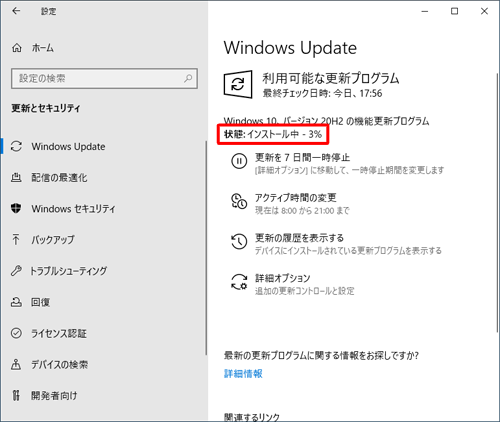Screen dimensions: 500x422
Task: Click the 回復 recovery icon
Action: [16, 302]
